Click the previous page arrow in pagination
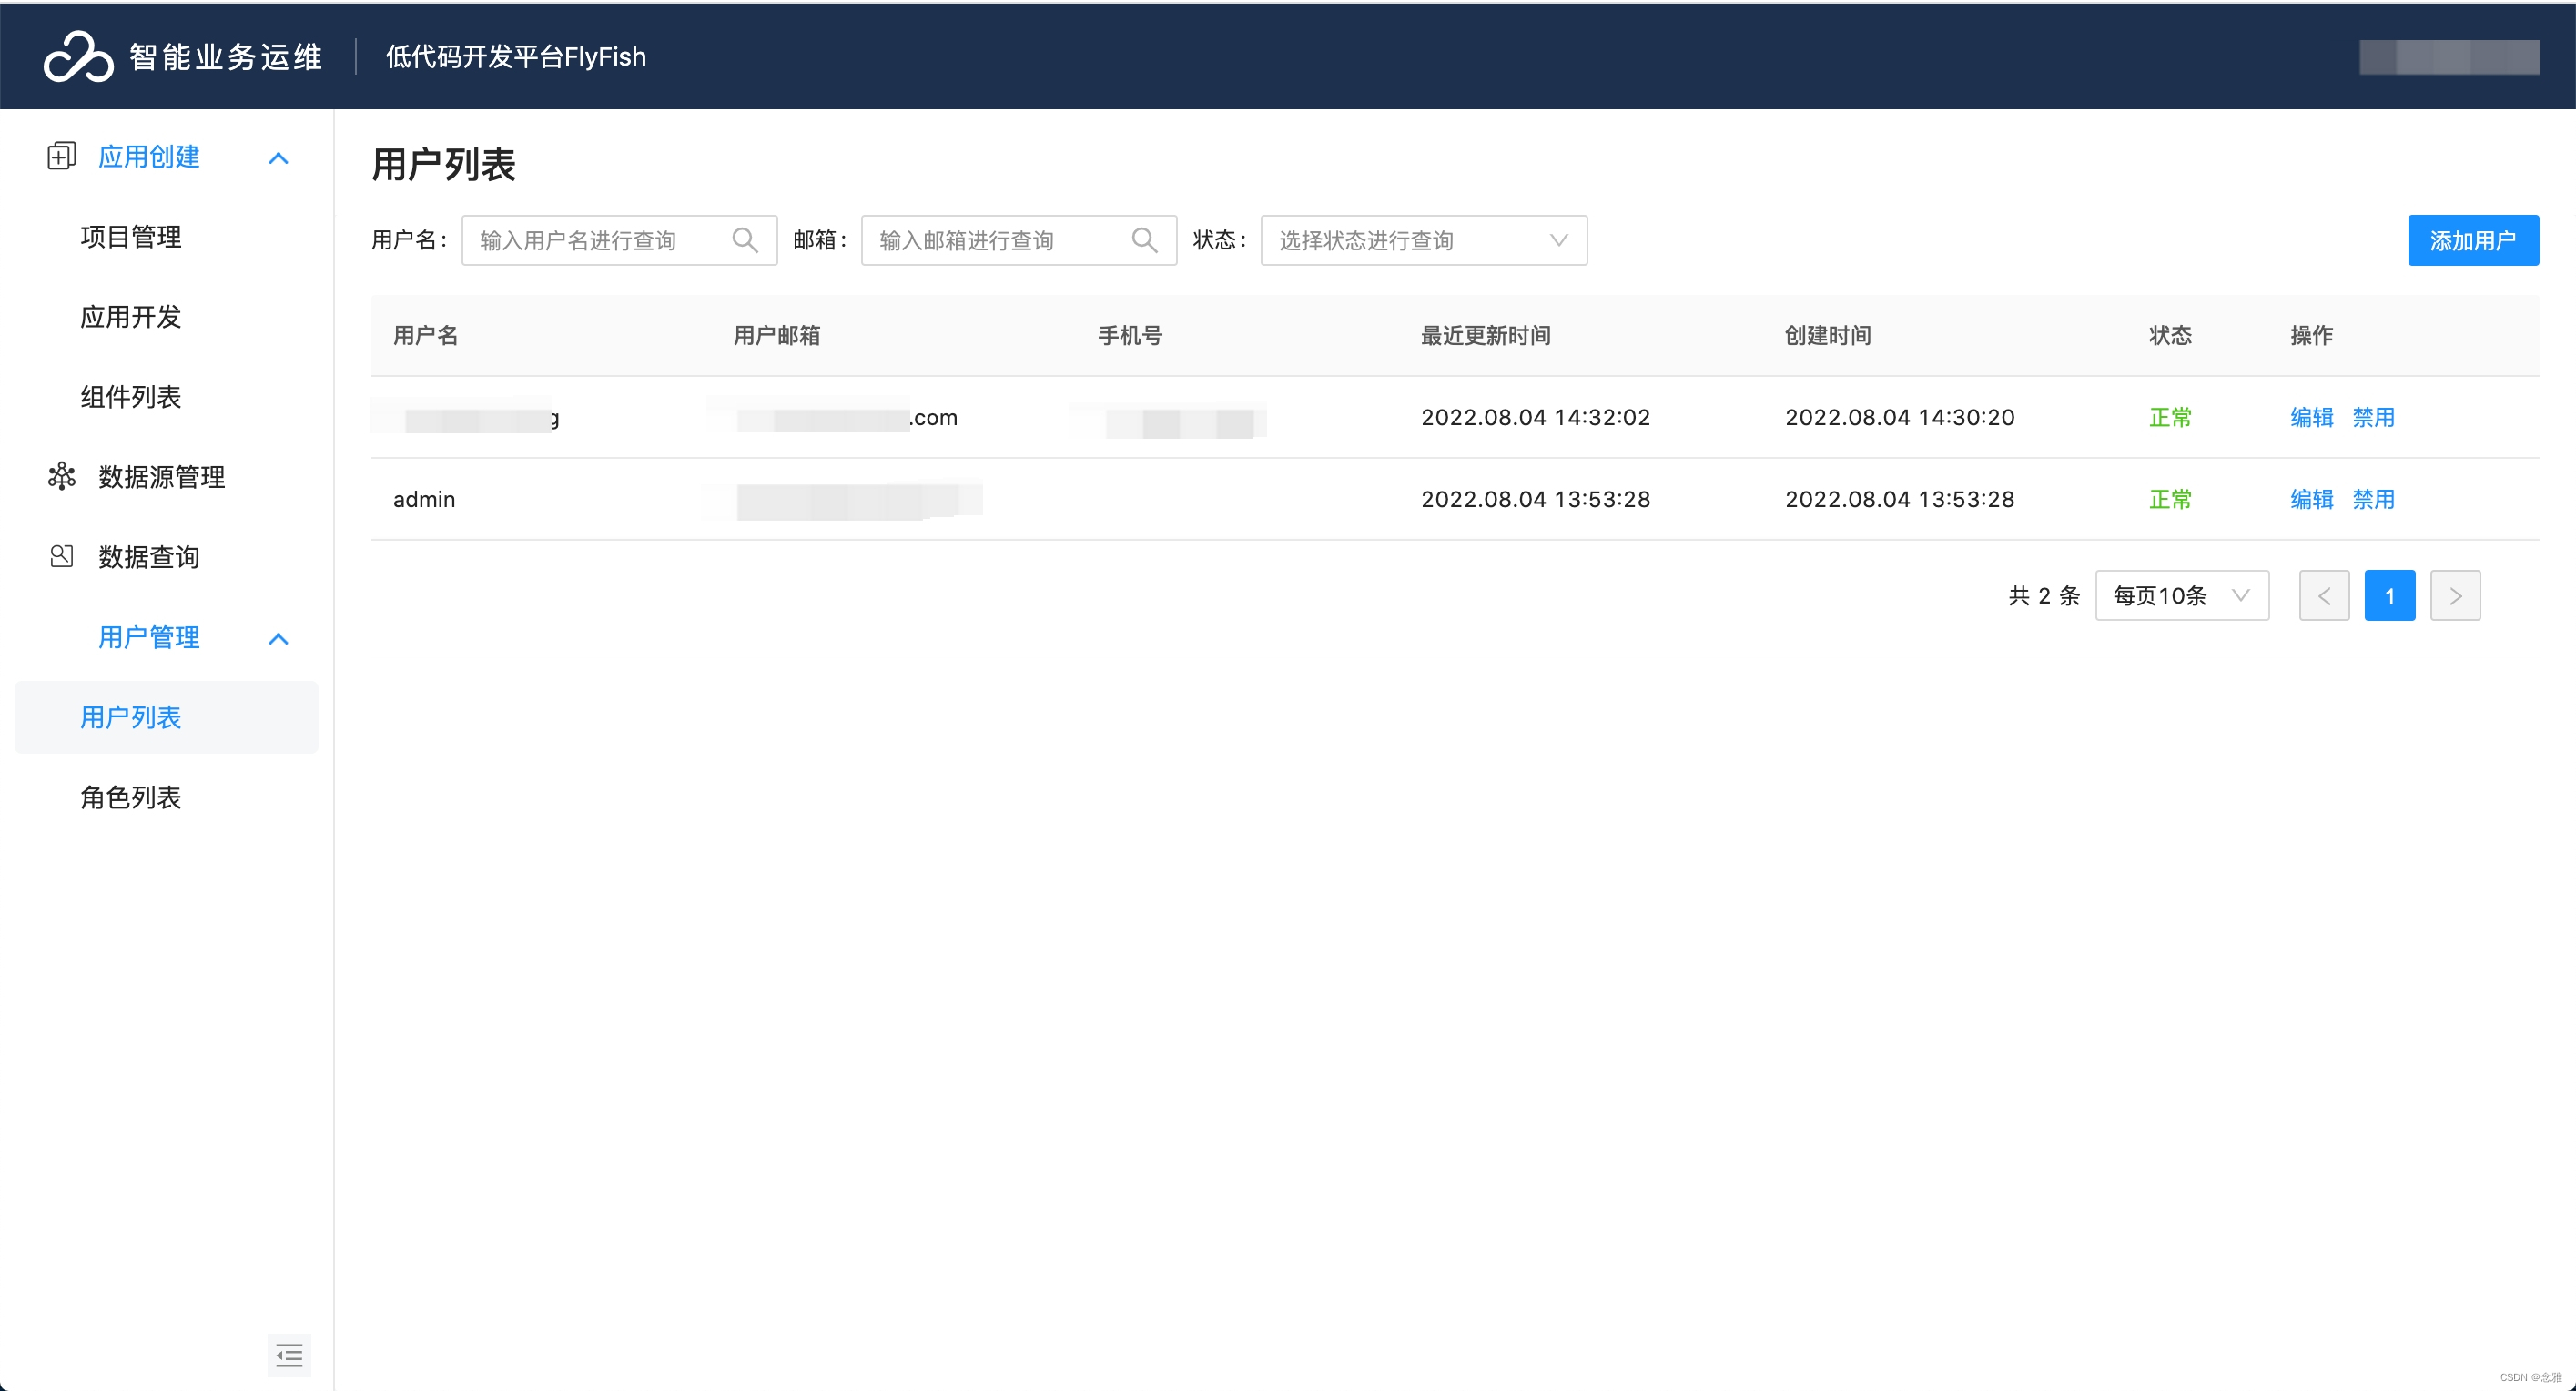Viewport: 2576px width, 1391px height. (x=2324, y=595)
